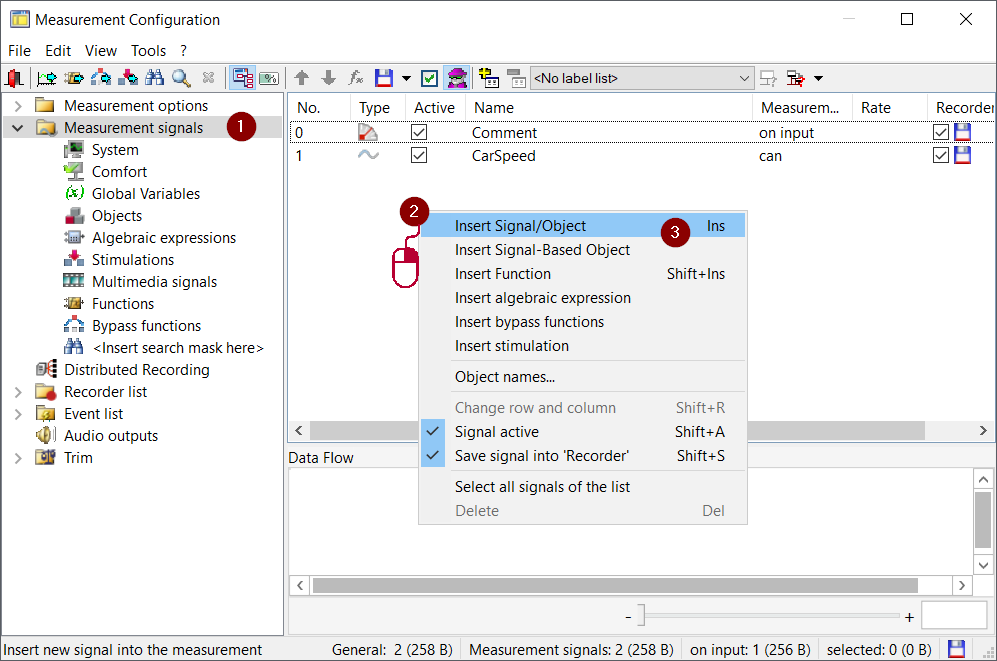Click the floppy disk save icon in toolbar
The image size is (997, 661).
383,78
